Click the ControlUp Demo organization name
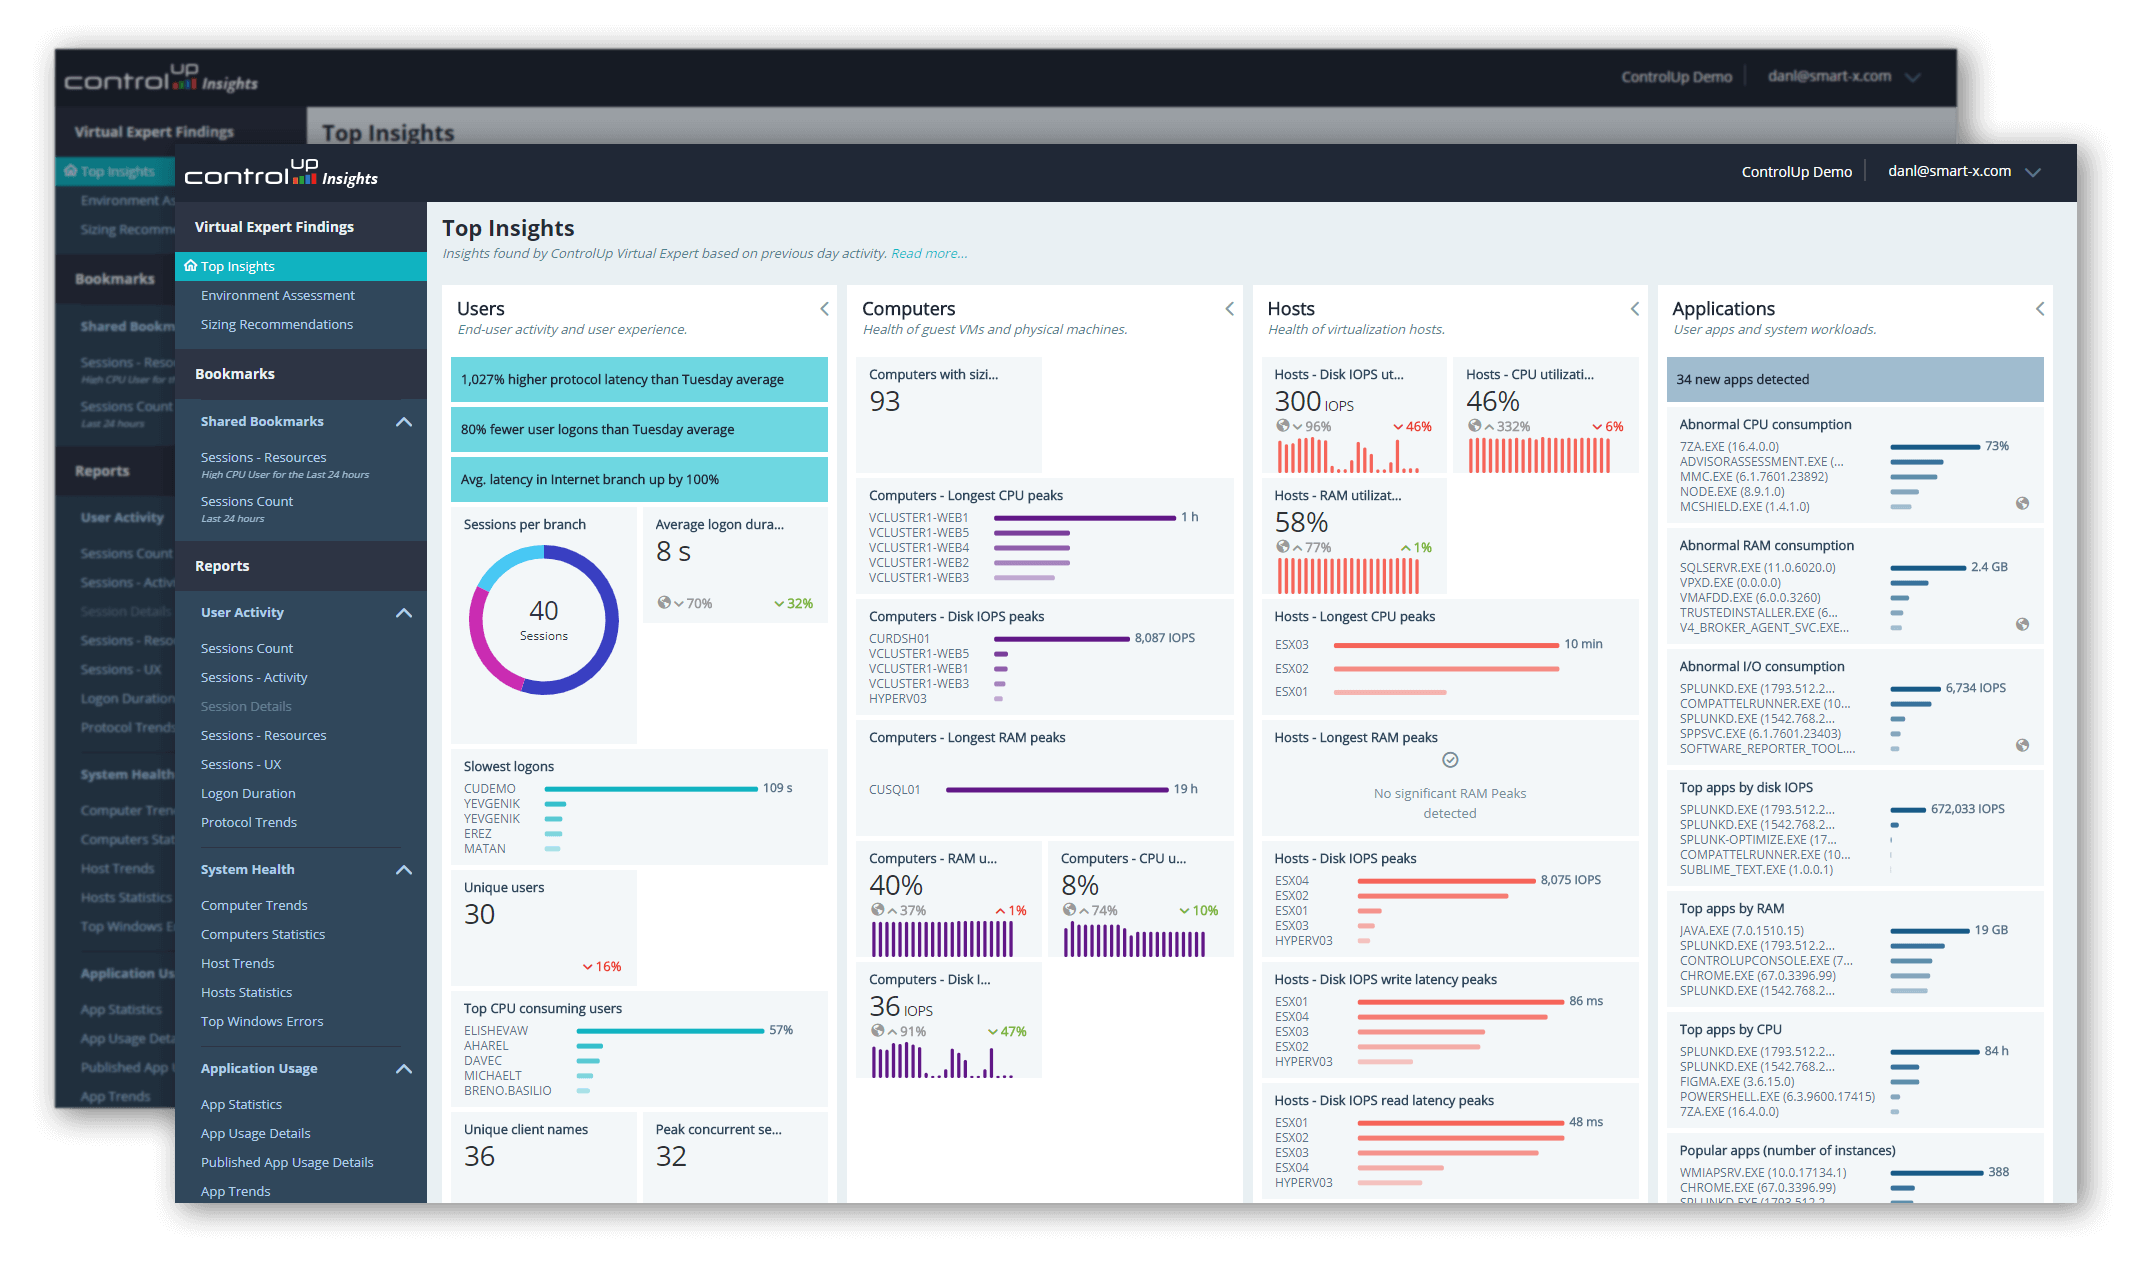2140x1266 pixels. pos(1796,172)
